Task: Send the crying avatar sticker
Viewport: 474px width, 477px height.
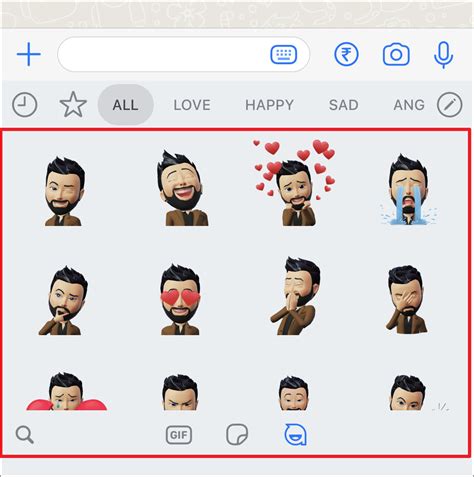Action: [x=408, y=189]
